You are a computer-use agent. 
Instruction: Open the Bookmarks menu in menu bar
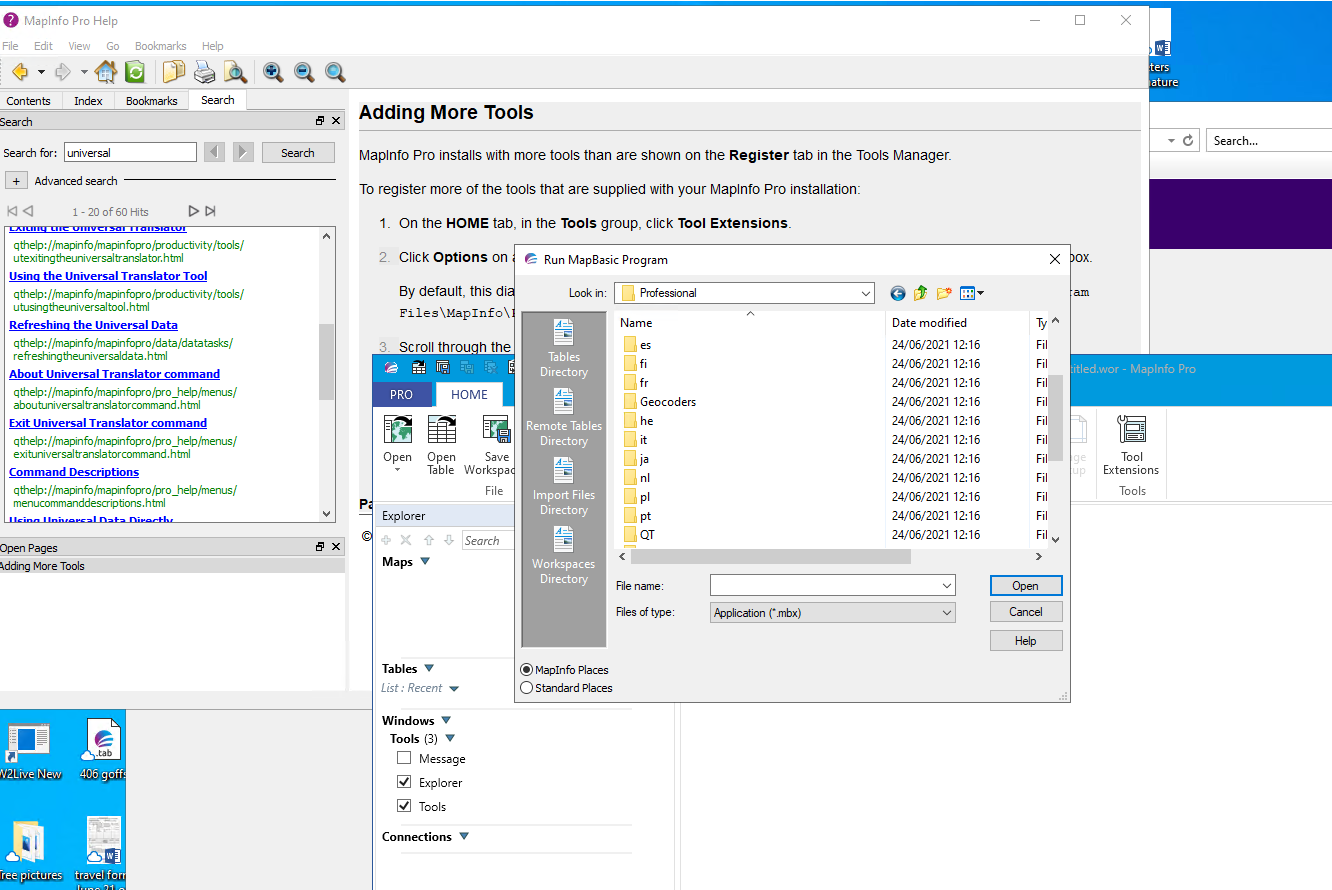161,46
